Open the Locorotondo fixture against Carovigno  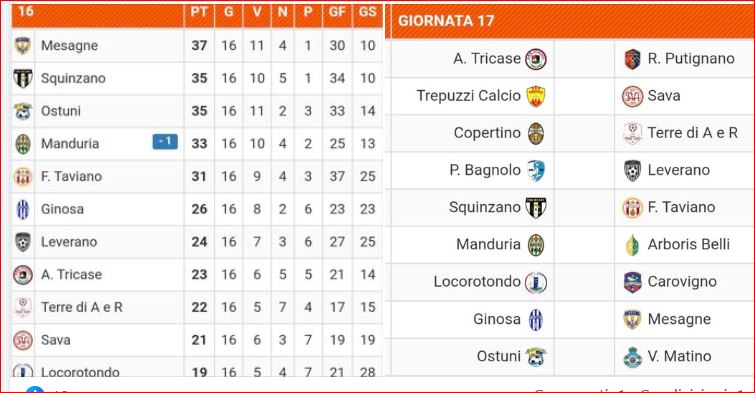[573, 282]
